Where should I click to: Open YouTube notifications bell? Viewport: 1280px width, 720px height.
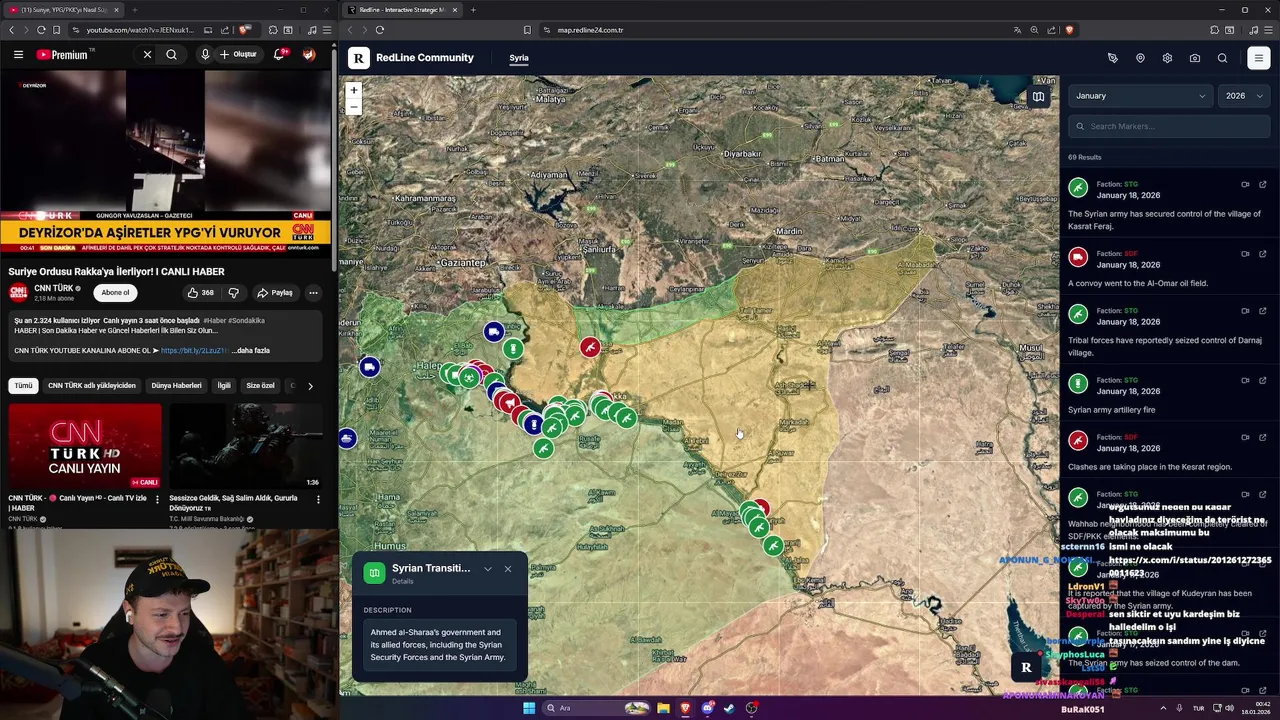click(280, 54)
